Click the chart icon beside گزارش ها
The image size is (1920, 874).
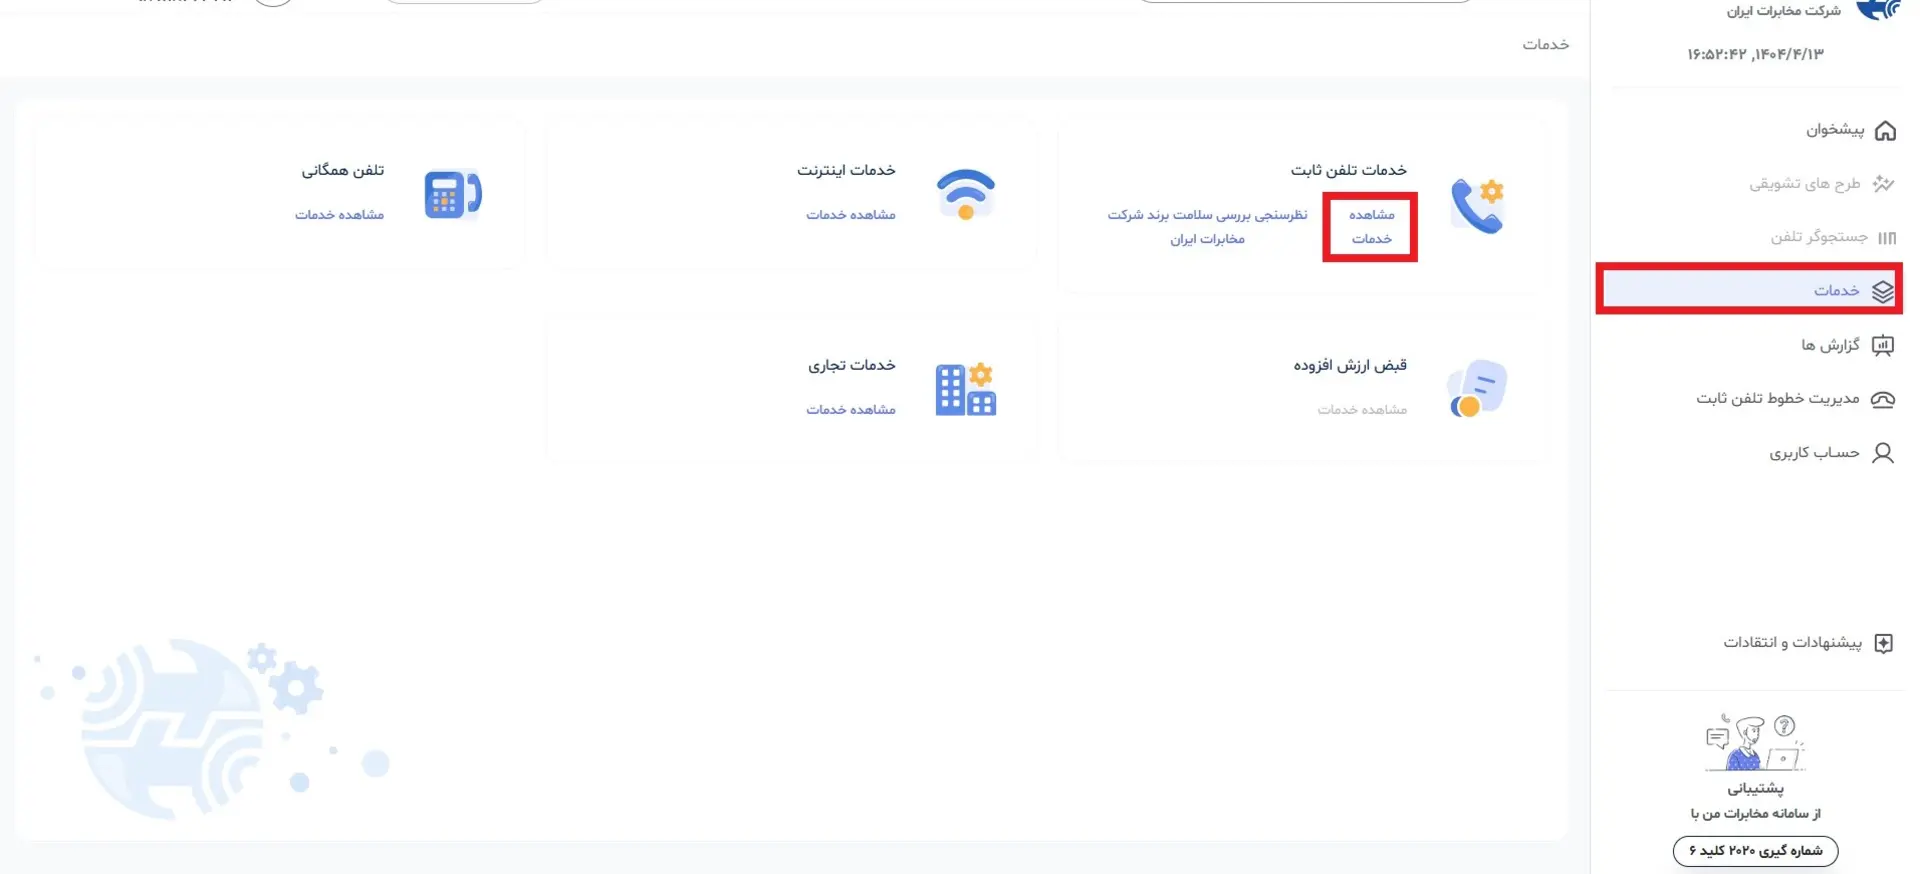(x=1883, y=345)
